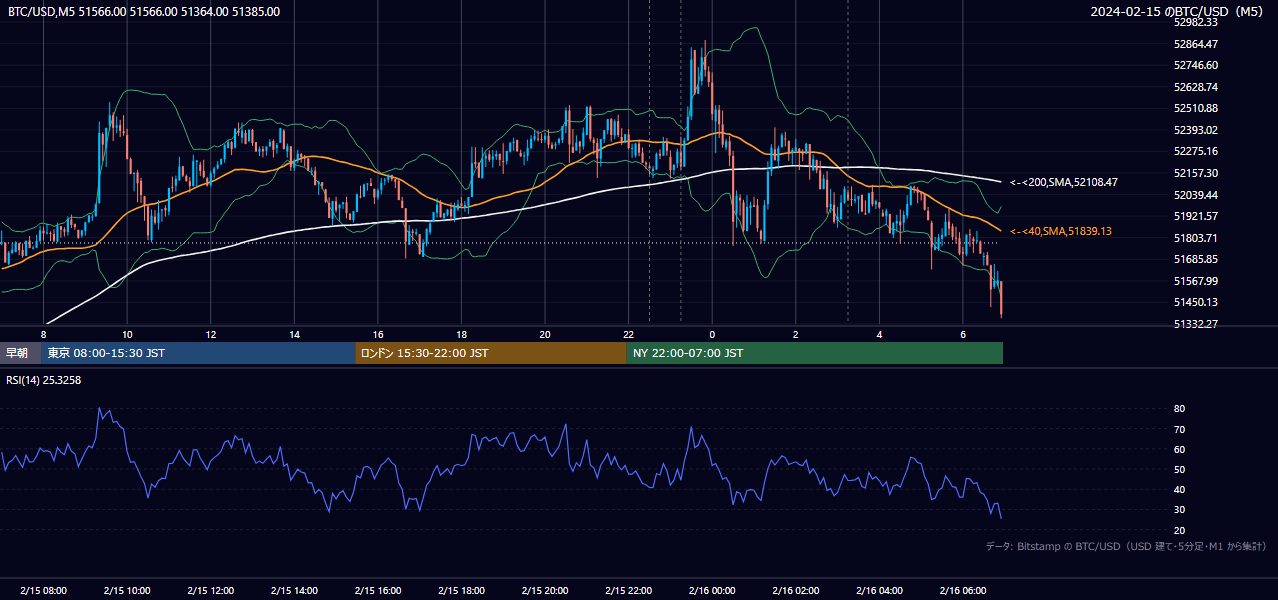The width and height of the screenshot is (1278, 600).
Task: Click the BTC/USD,M5 OHLC header text
Action: (144, 12)
